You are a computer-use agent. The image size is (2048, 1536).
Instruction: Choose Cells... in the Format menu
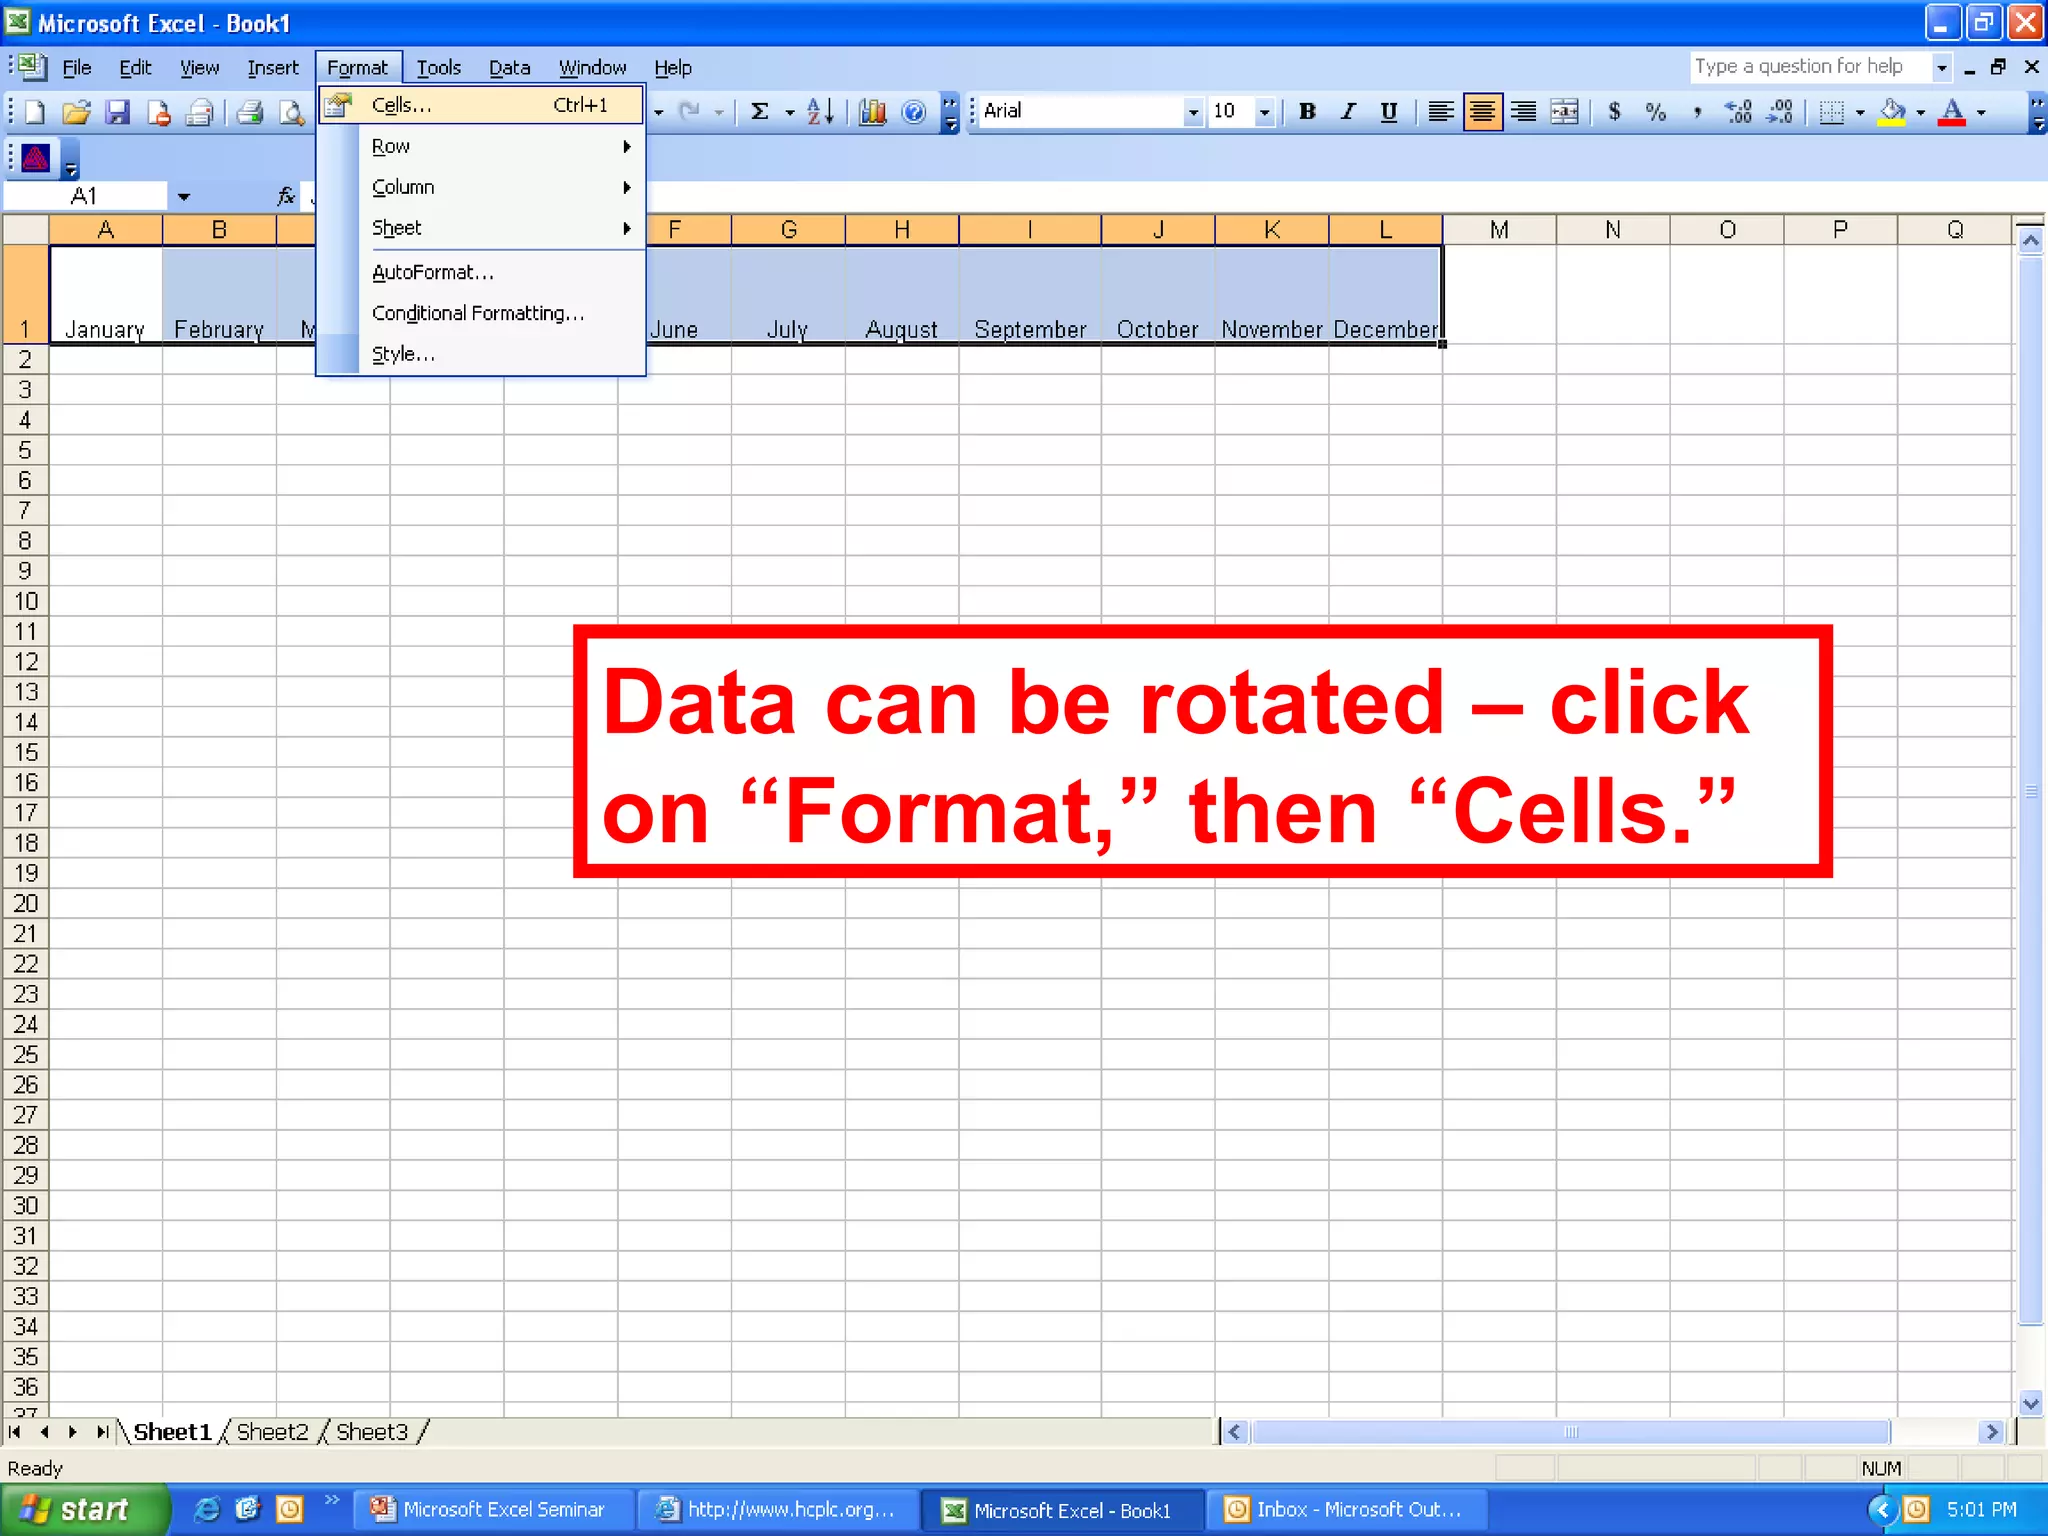click(481, 105)
